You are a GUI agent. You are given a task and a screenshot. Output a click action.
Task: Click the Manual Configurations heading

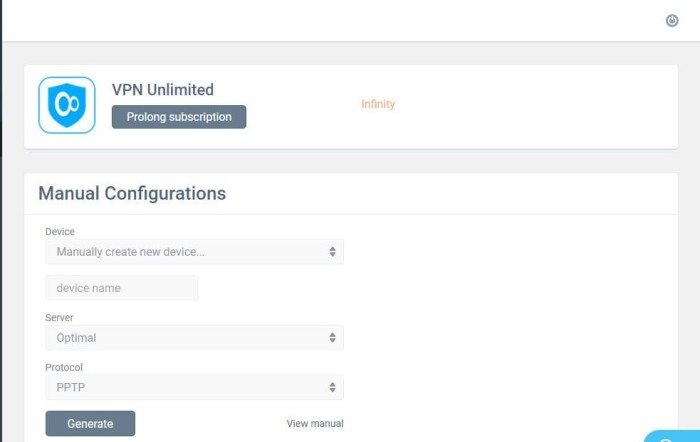pos(132,193)
